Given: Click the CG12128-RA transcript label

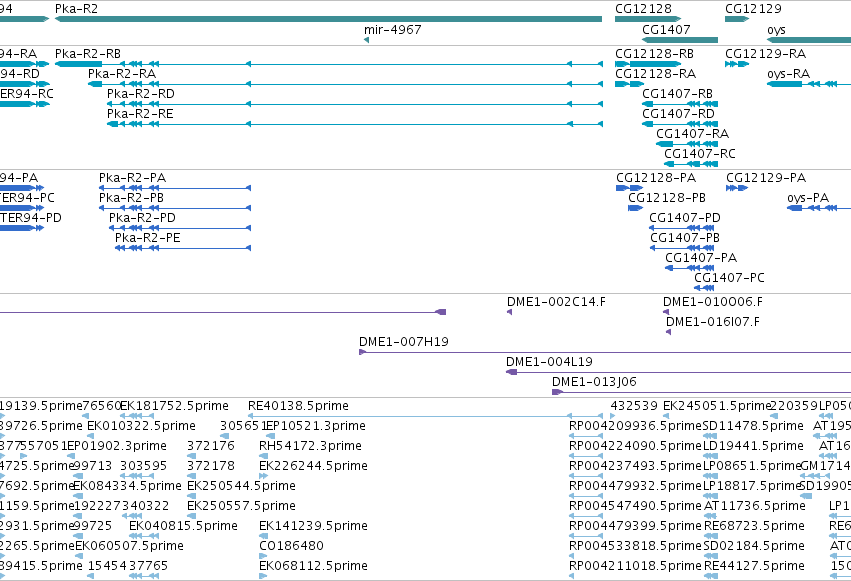Looking at the screenshot, I should (x=655, y=74).
